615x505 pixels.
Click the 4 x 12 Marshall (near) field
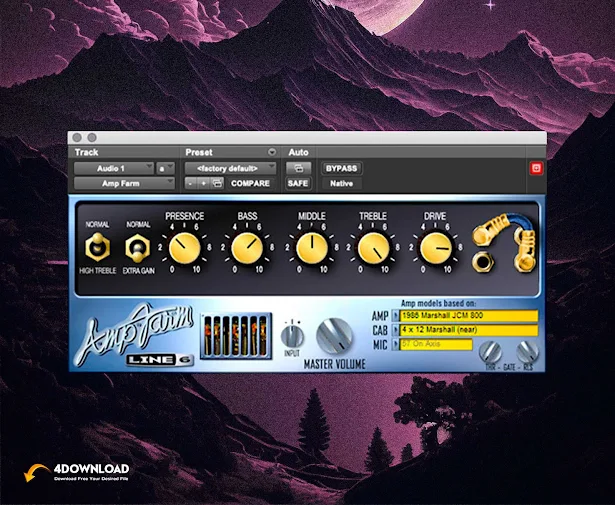pos(469,330)
